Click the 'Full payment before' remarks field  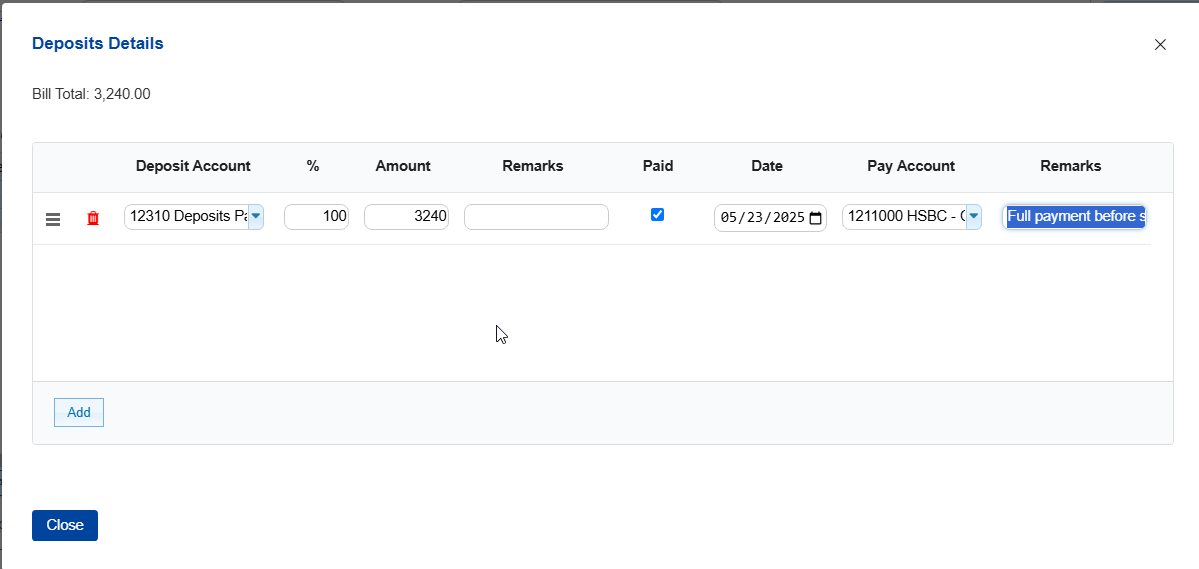(1074, 216)
